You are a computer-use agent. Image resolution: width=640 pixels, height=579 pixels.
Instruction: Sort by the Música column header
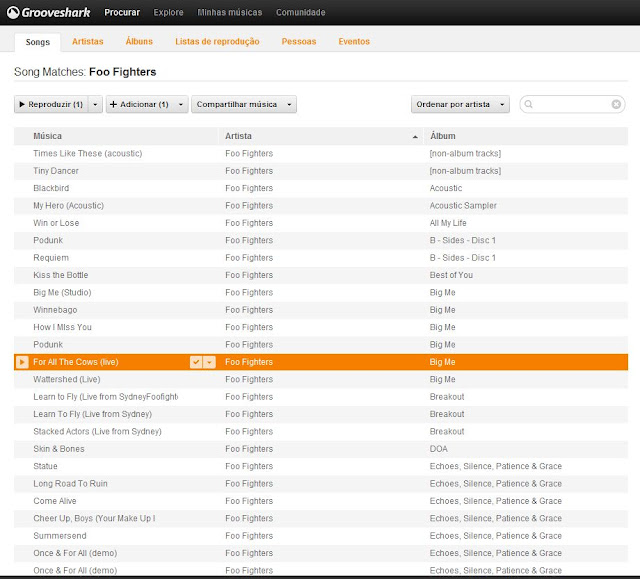click(x=47, y=136)
